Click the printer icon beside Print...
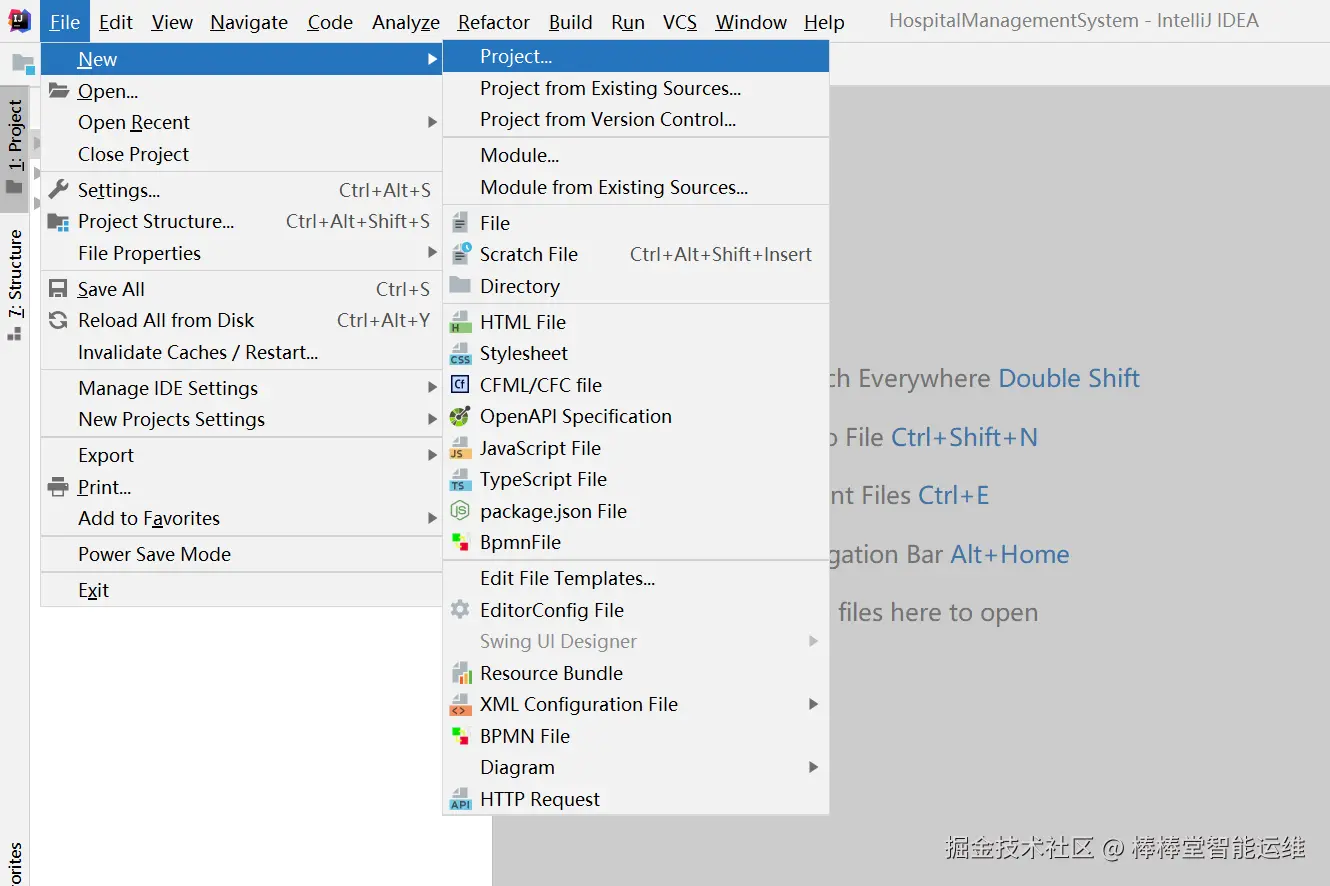 click(x=59, y=488)
